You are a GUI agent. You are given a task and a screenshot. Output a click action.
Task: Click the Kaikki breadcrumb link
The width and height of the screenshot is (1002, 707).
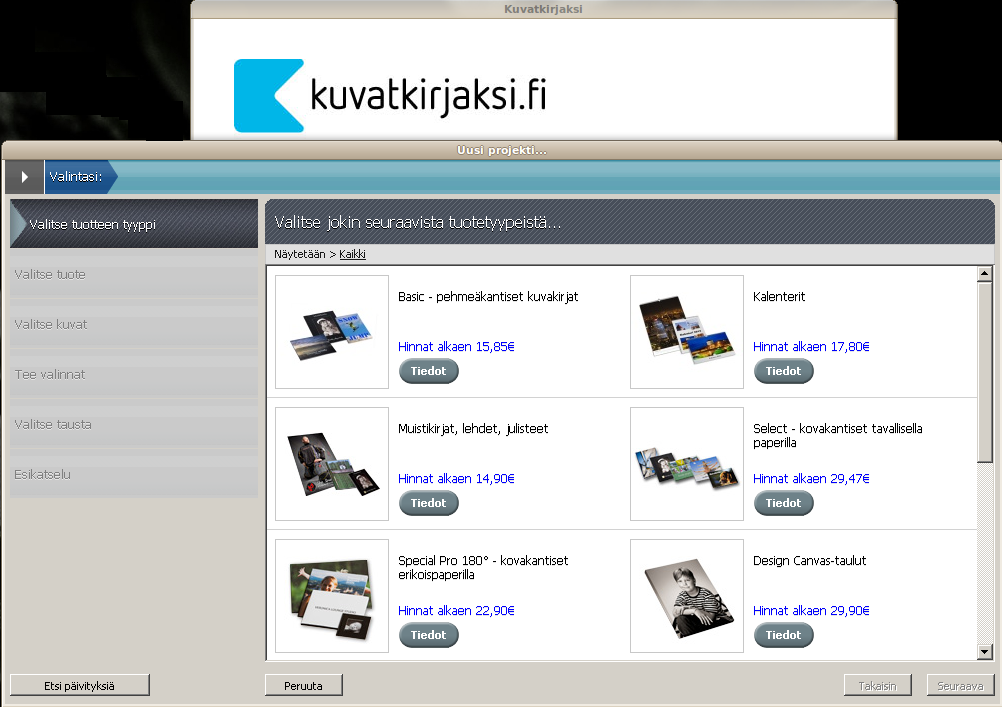tap(352, 254)
